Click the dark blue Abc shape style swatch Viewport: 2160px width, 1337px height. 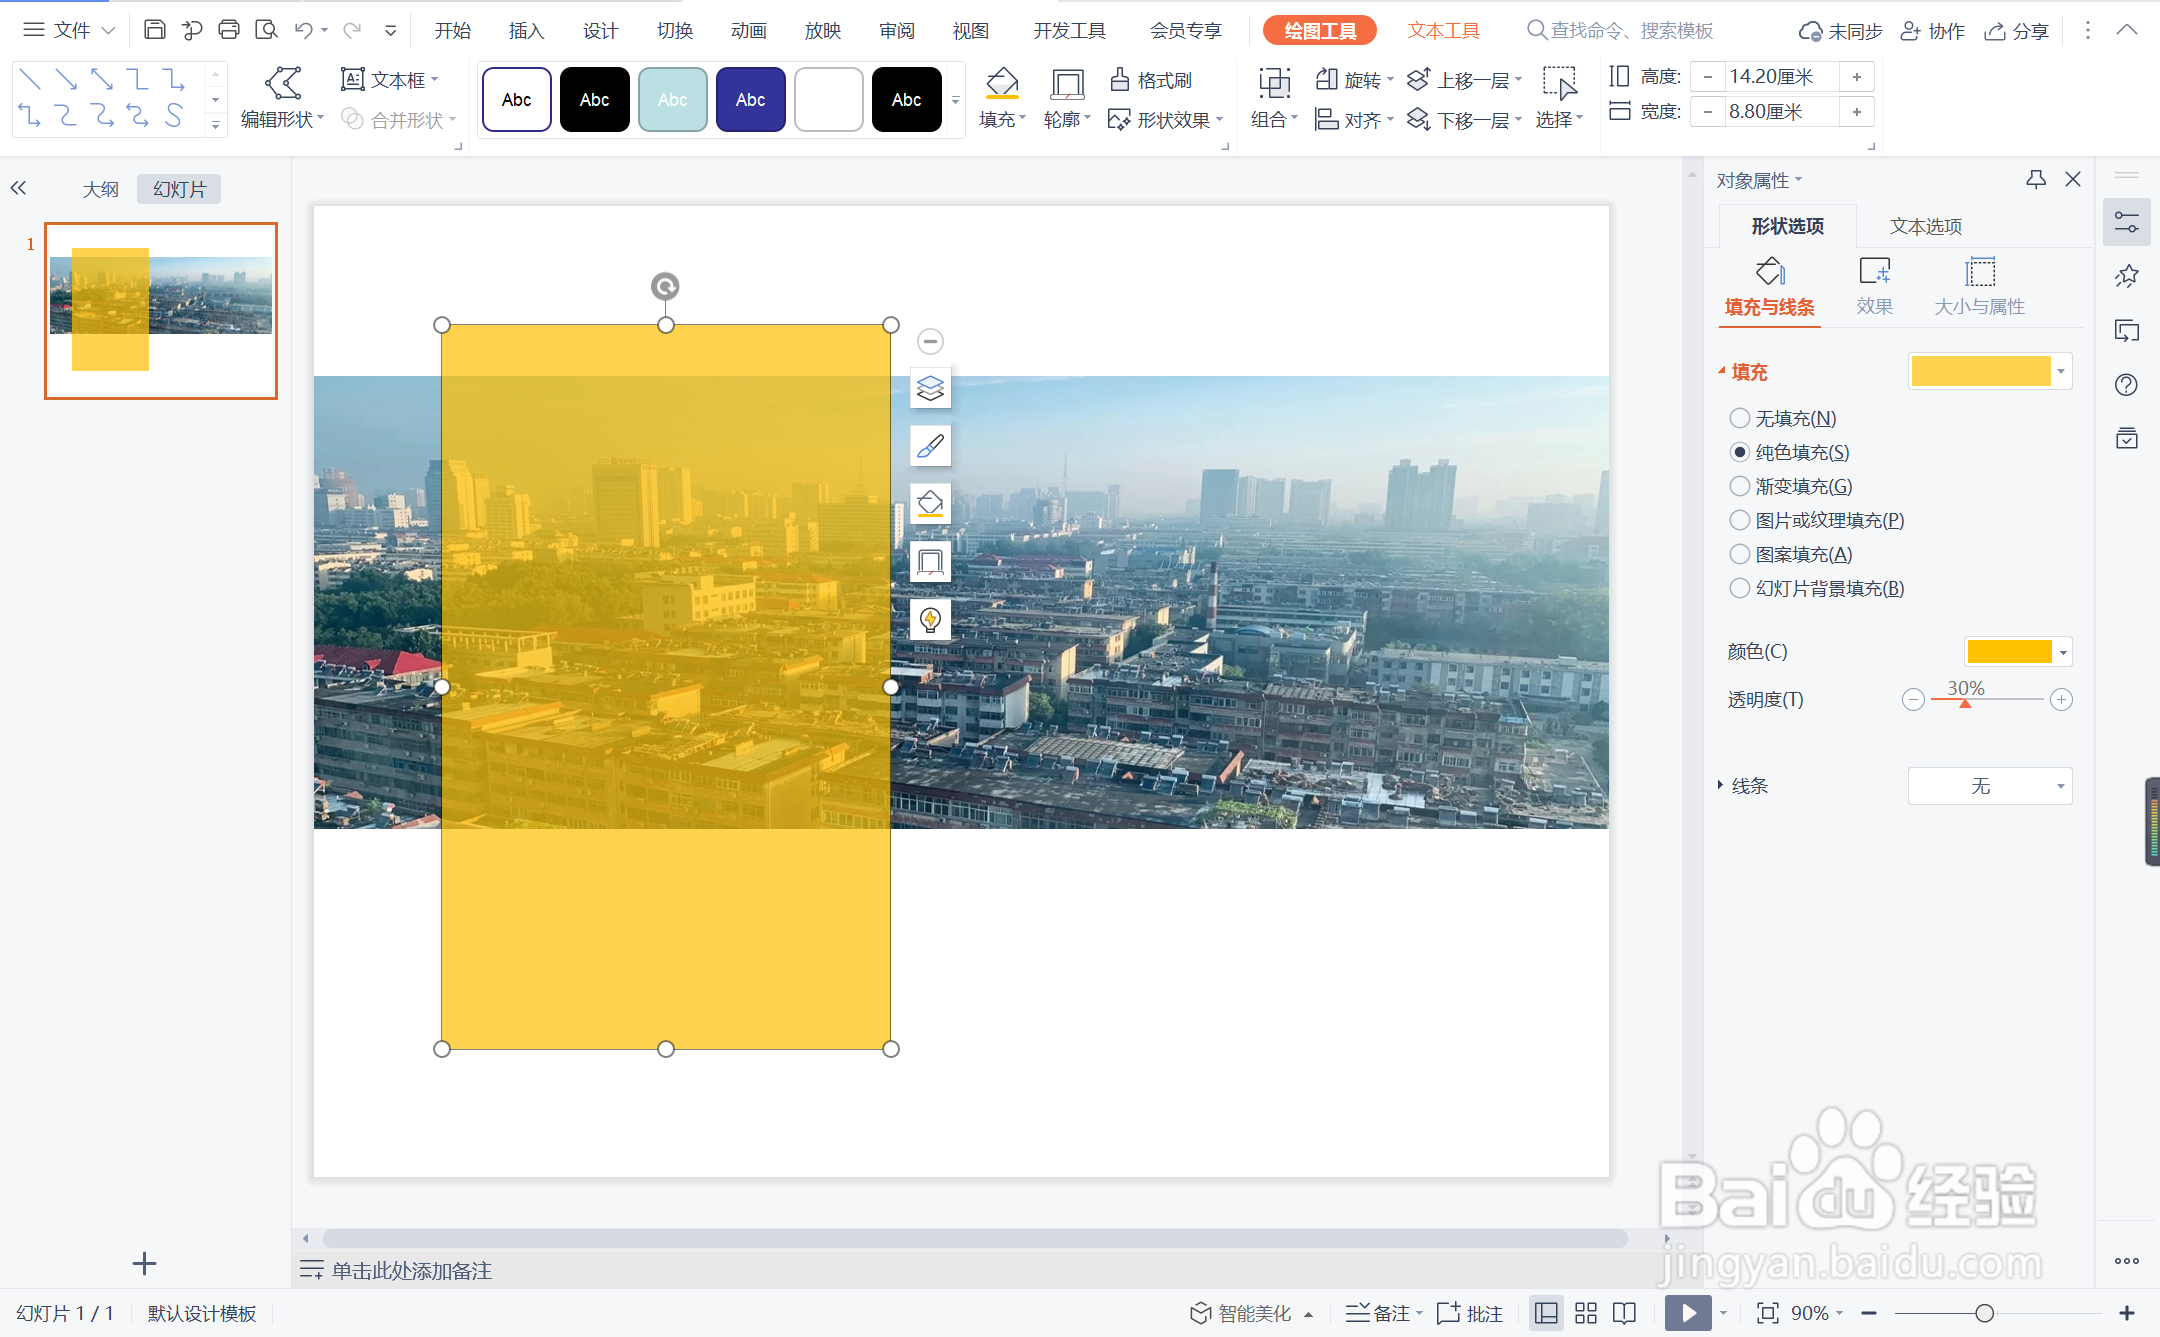pos(750,99)
